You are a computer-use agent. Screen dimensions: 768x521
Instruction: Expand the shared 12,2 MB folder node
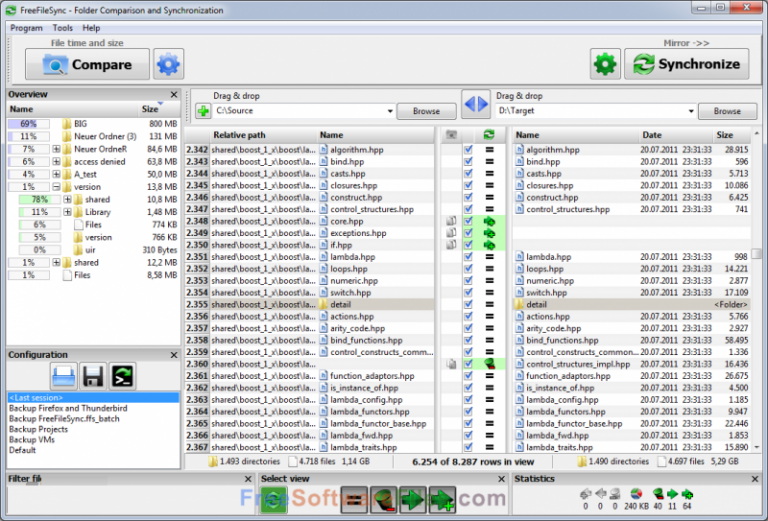tap(56, 262)
